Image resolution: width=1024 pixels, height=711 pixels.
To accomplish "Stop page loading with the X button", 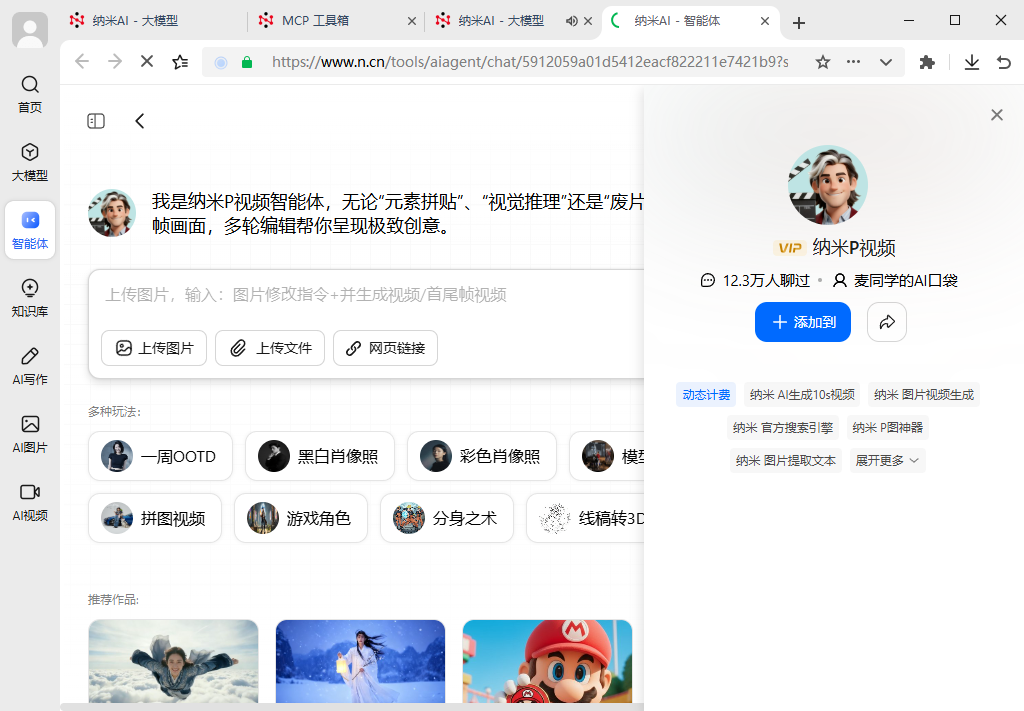I will click(147, 61).
